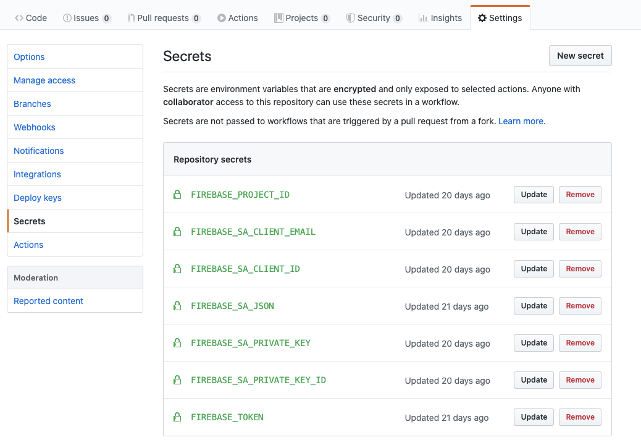Screen dimensions: 641x440
Task: Remove the FIREBASE_SA_JSON secret
Action: (x=580, y=306)
